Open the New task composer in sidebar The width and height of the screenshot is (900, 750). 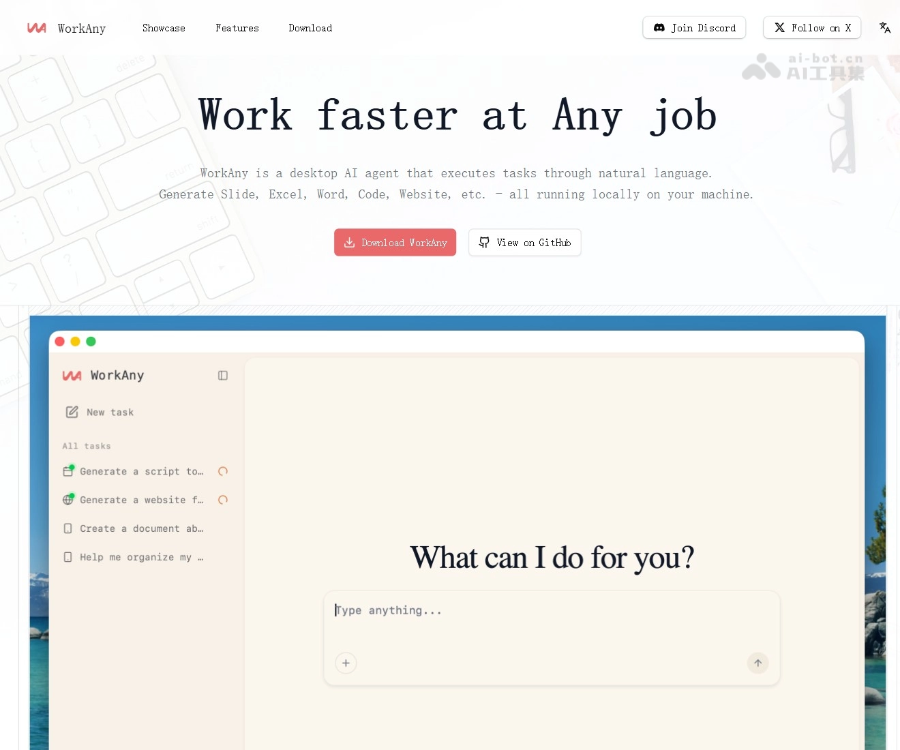point(100,411)
